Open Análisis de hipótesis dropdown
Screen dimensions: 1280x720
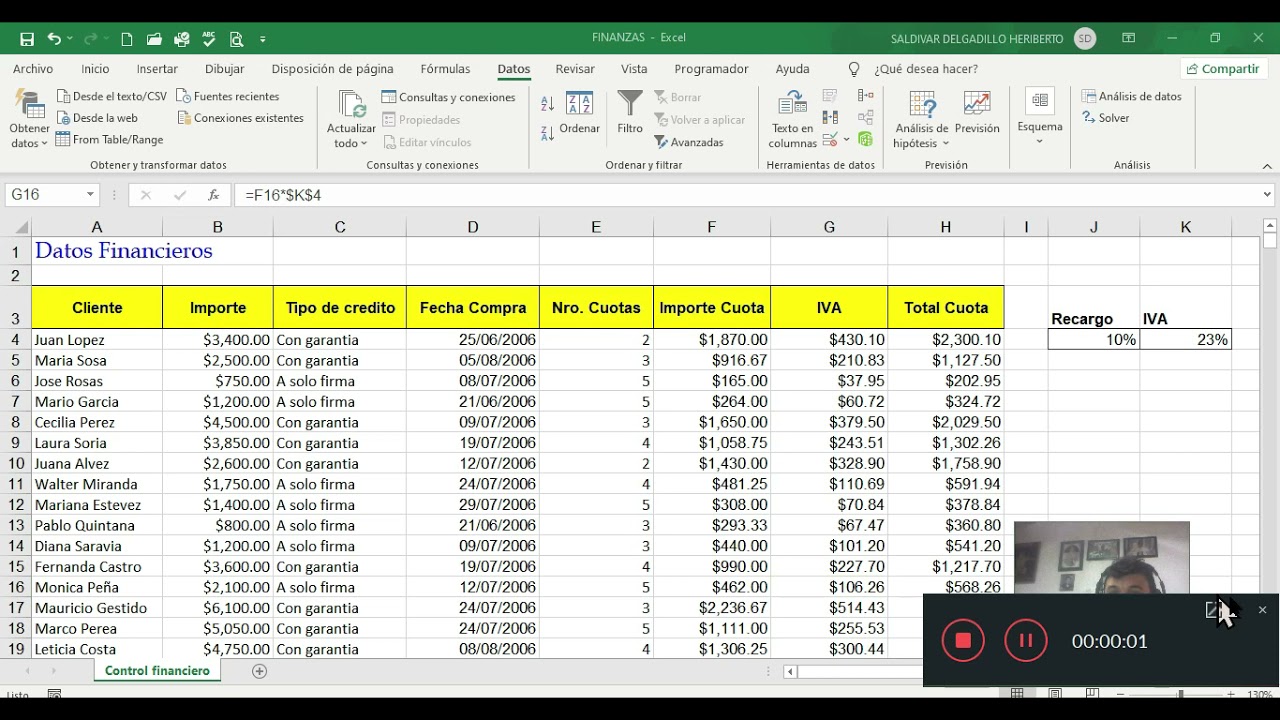coord(921,120)
